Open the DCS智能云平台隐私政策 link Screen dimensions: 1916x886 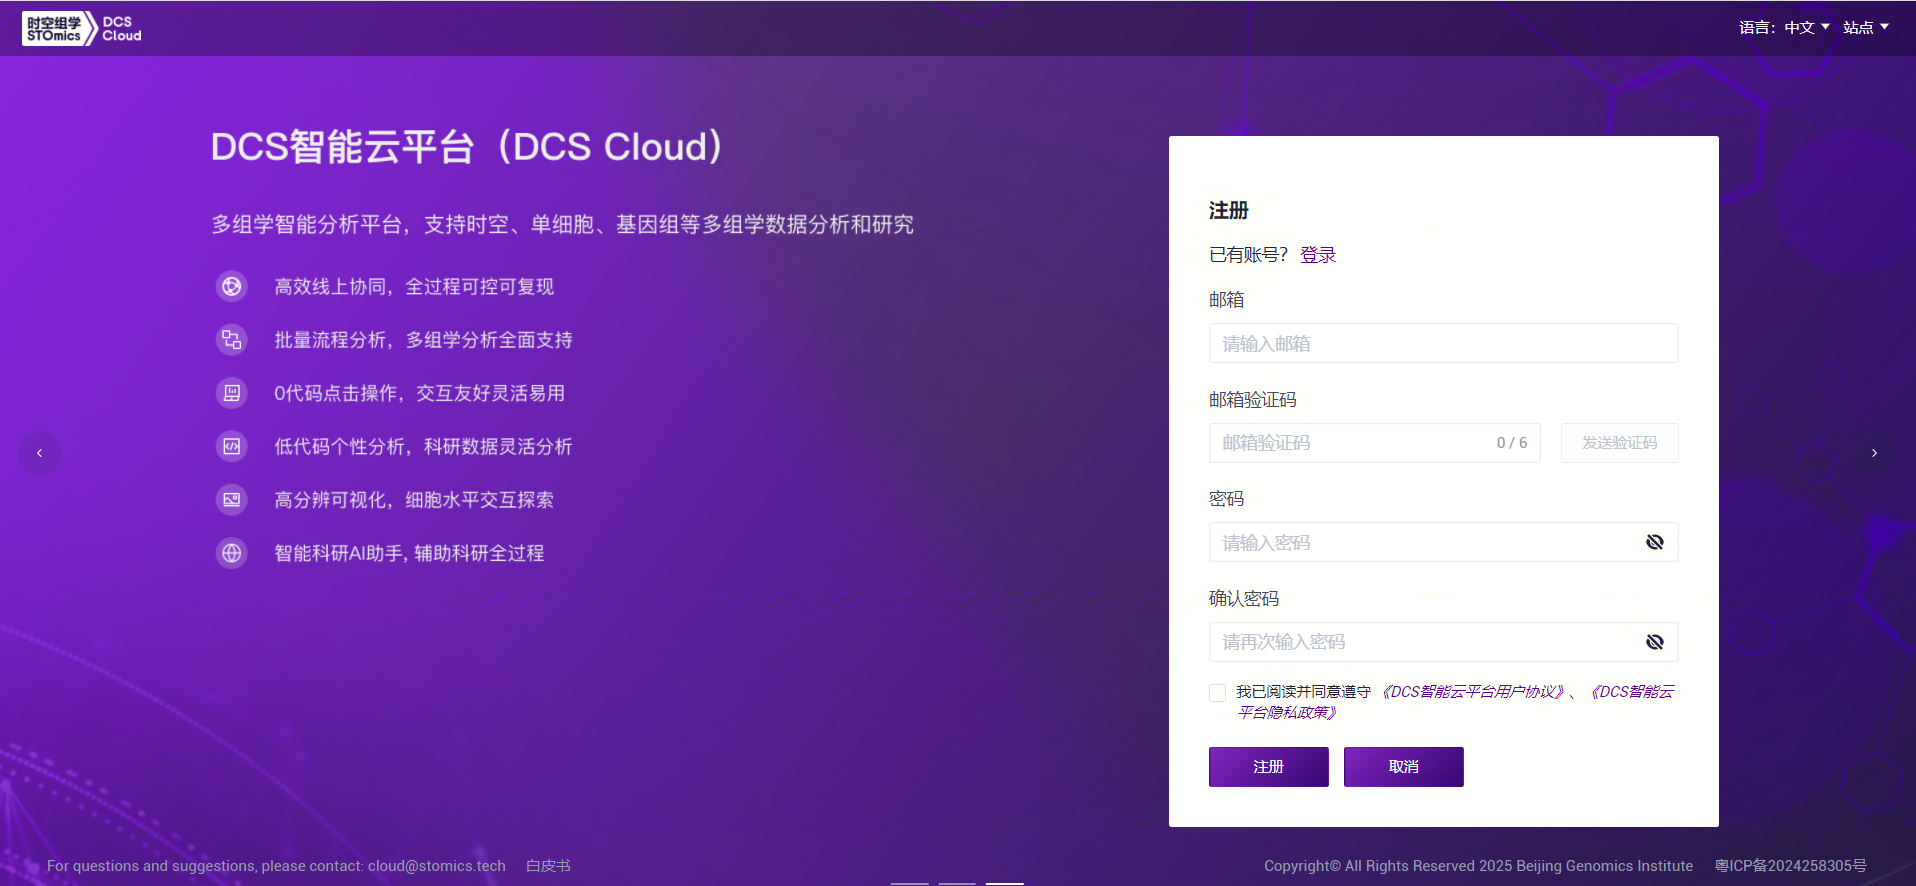pyautogui.click(x=1630, y=692)
